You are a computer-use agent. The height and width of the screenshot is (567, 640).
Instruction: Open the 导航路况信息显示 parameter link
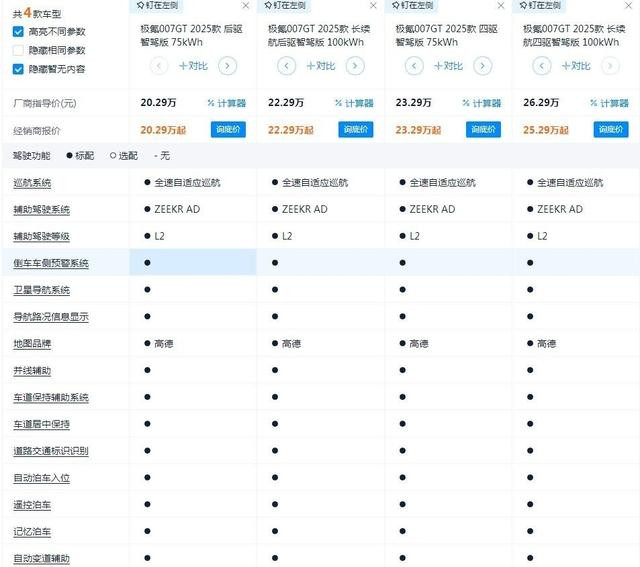(51, 317)
